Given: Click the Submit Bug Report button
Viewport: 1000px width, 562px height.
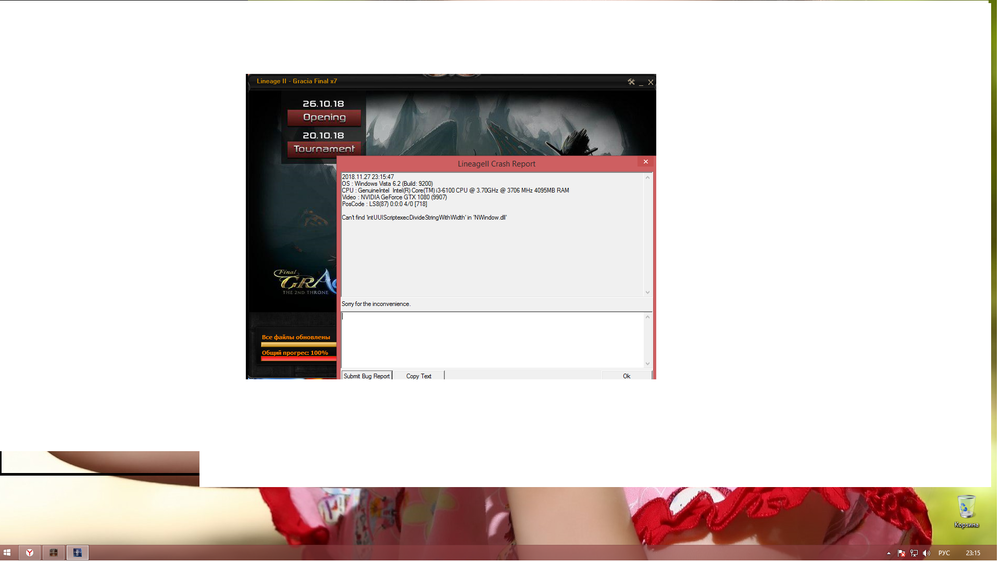Looking at the screenshot, I should 367,376.
